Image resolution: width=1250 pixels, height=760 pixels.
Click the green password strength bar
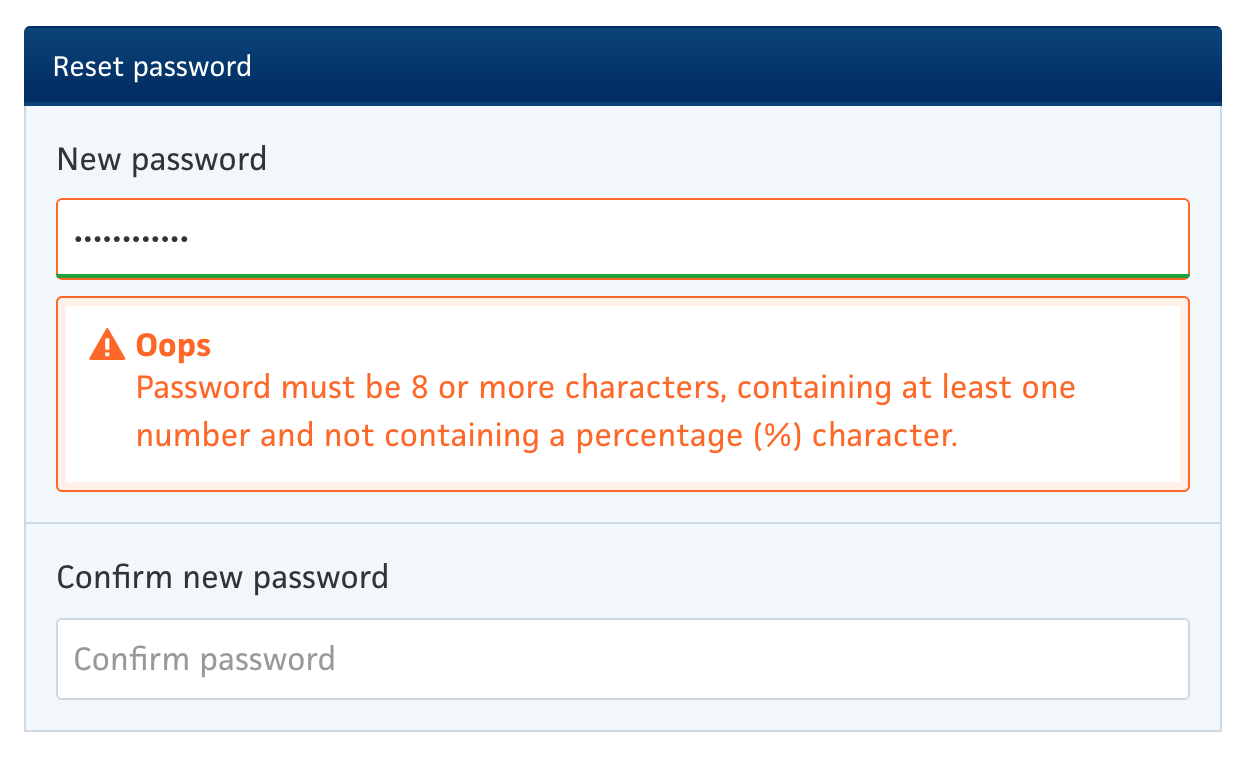pos(622,275)
